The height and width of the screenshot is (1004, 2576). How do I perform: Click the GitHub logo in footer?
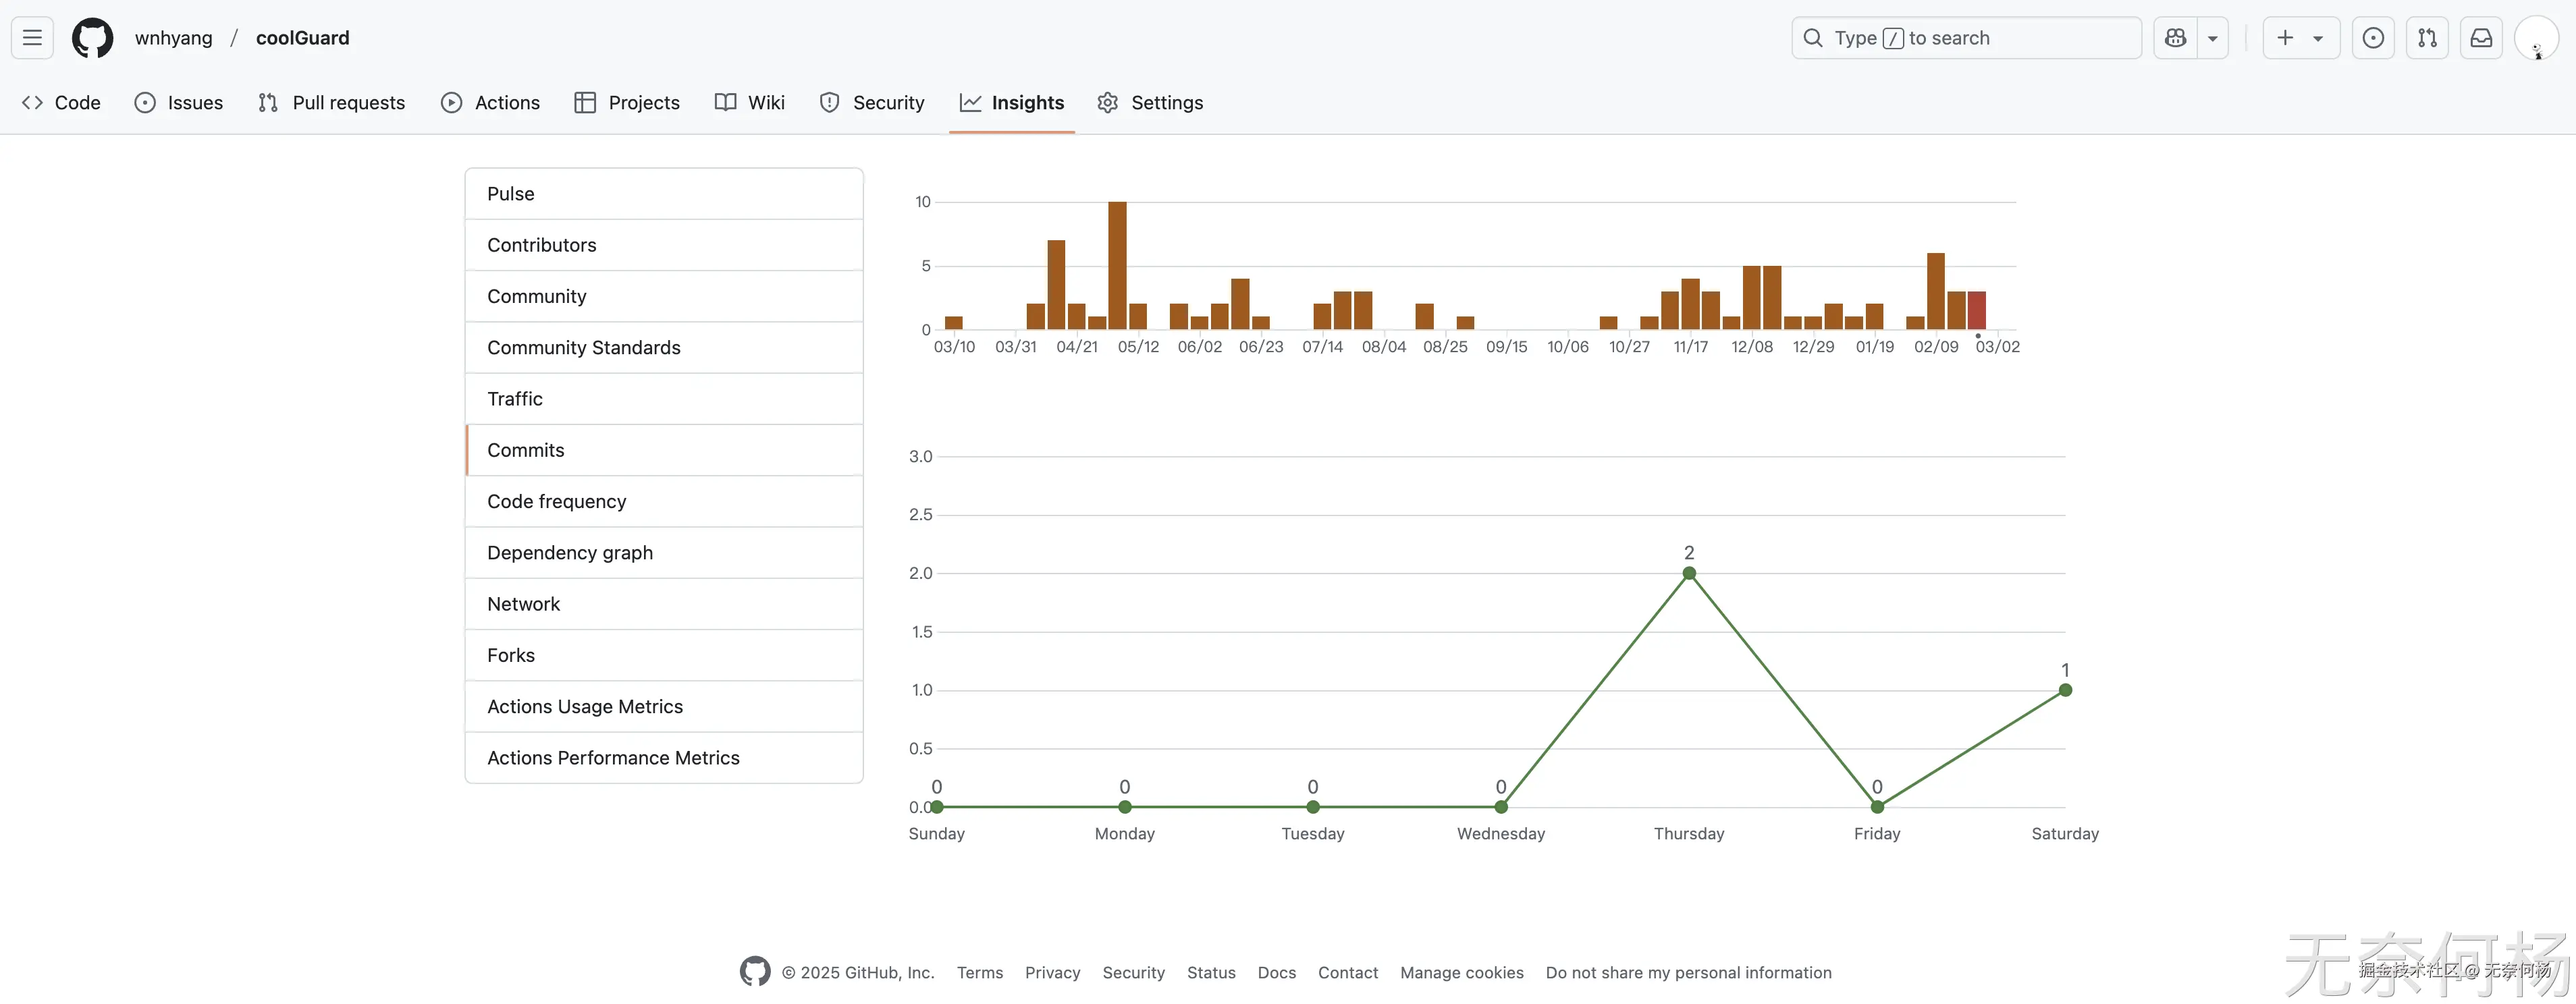[755, 971]
